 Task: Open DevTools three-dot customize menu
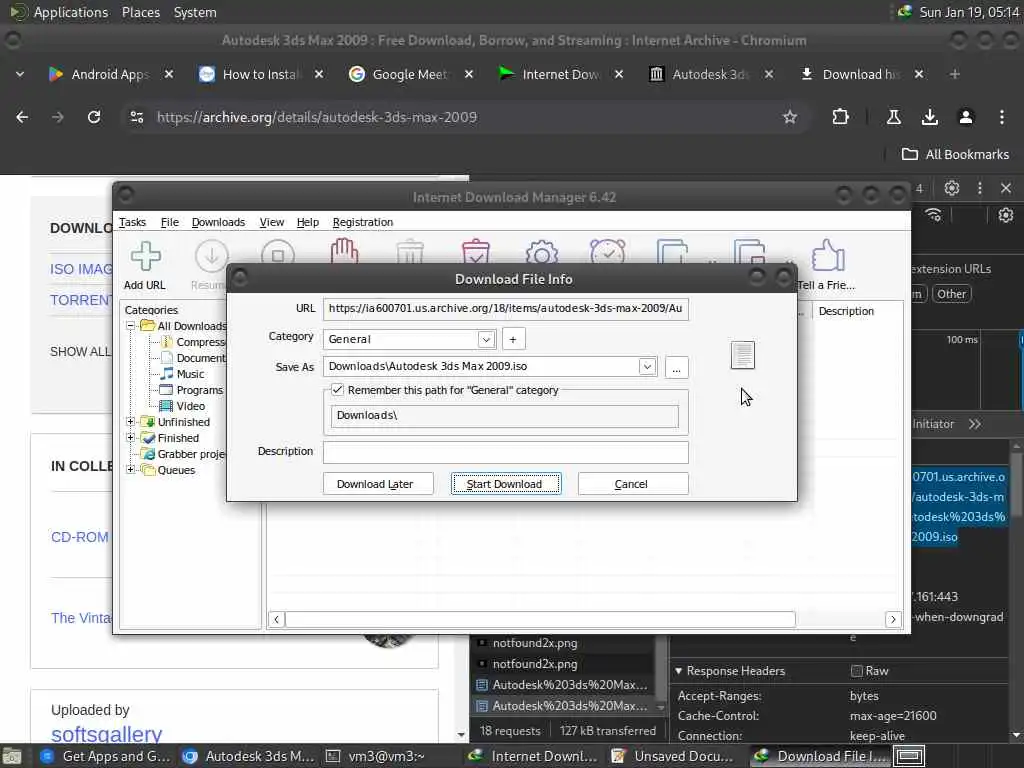980,188
